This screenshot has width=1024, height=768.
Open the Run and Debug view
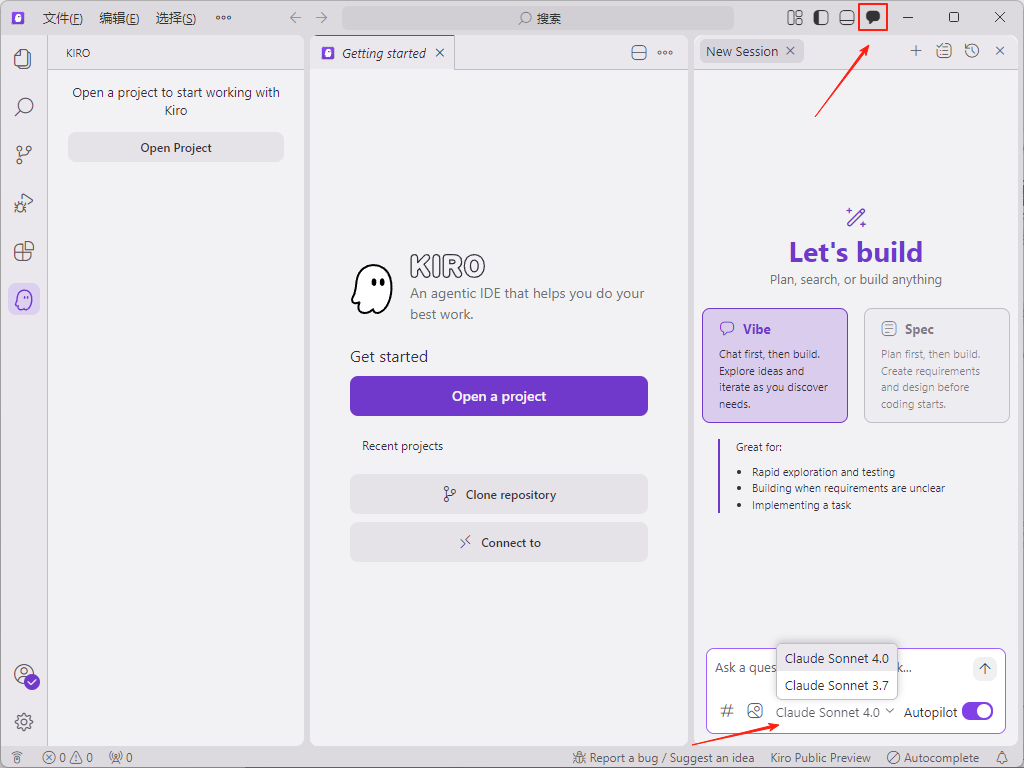click(x=23, y=203)
